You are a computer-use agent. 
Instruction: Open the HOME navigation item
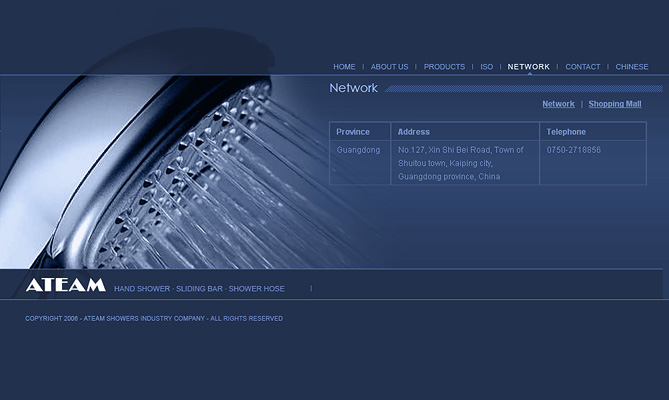344,67
